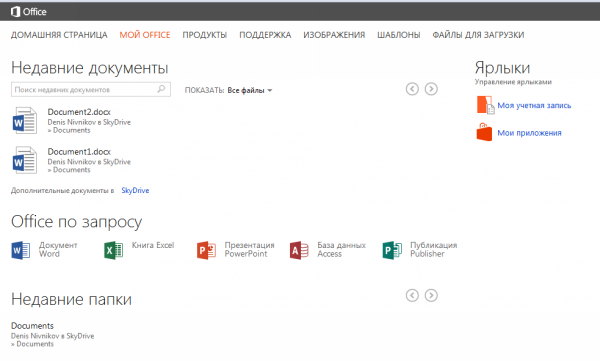Create a new Access database
The width and height of the screenshot is (600, 361).
pyautogui.click(x=328, y=250)
